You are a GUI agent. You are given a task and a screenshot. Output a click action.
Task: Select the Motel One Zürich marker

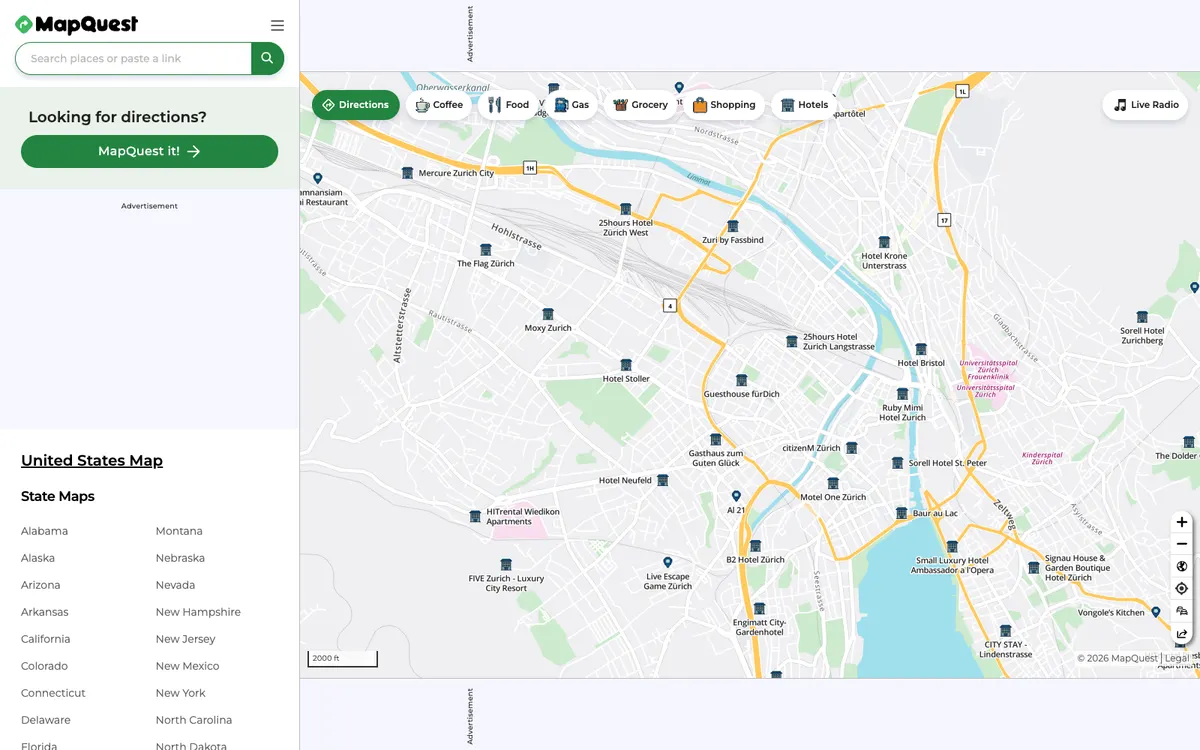point(833,483)
